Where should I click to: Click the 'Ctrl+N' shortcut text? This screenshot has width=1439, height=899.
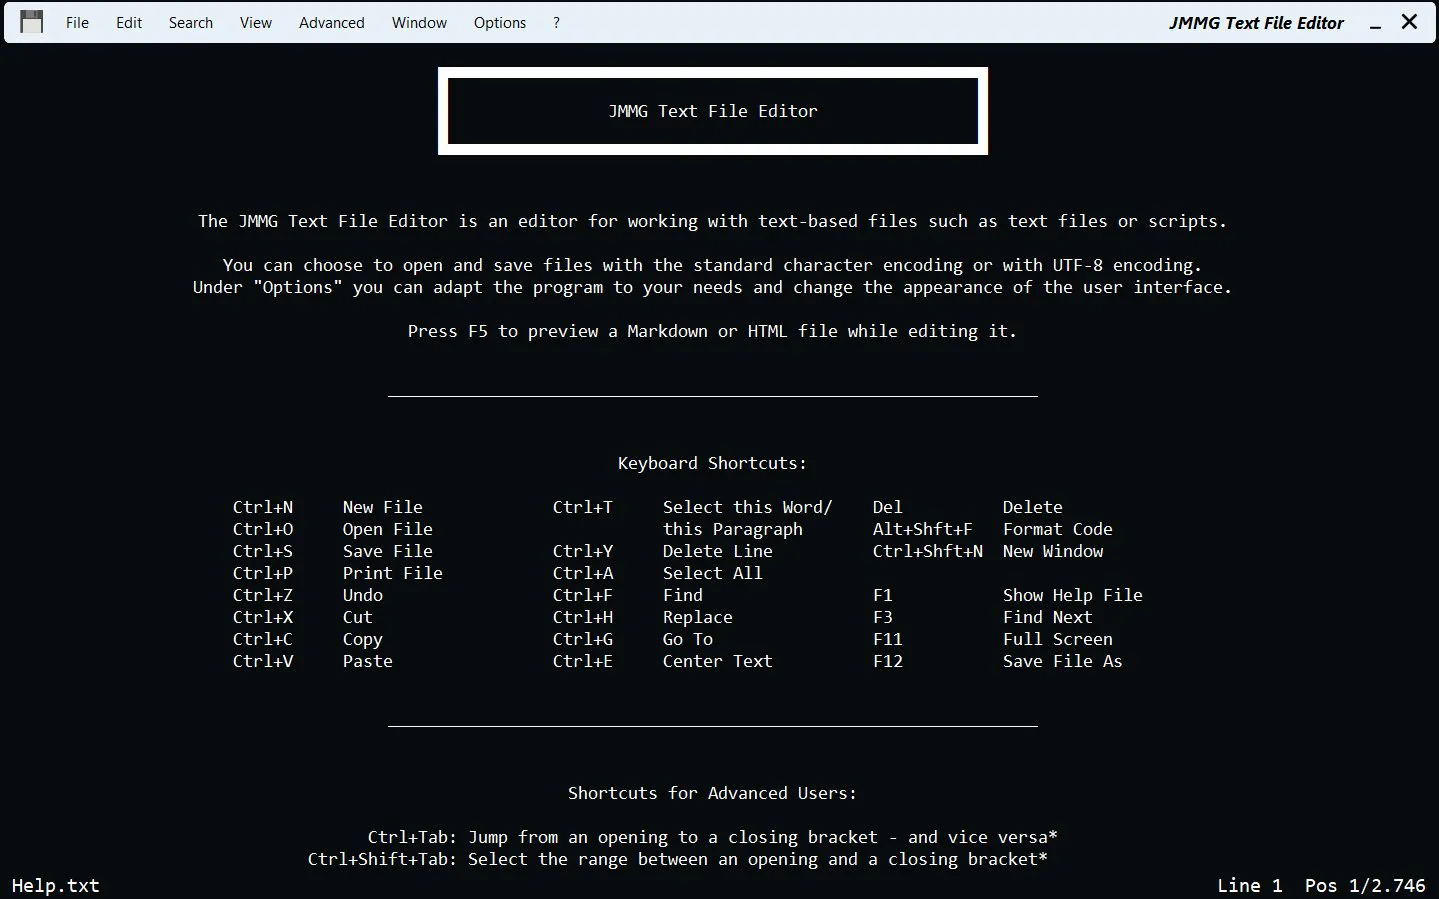point(263,507)
